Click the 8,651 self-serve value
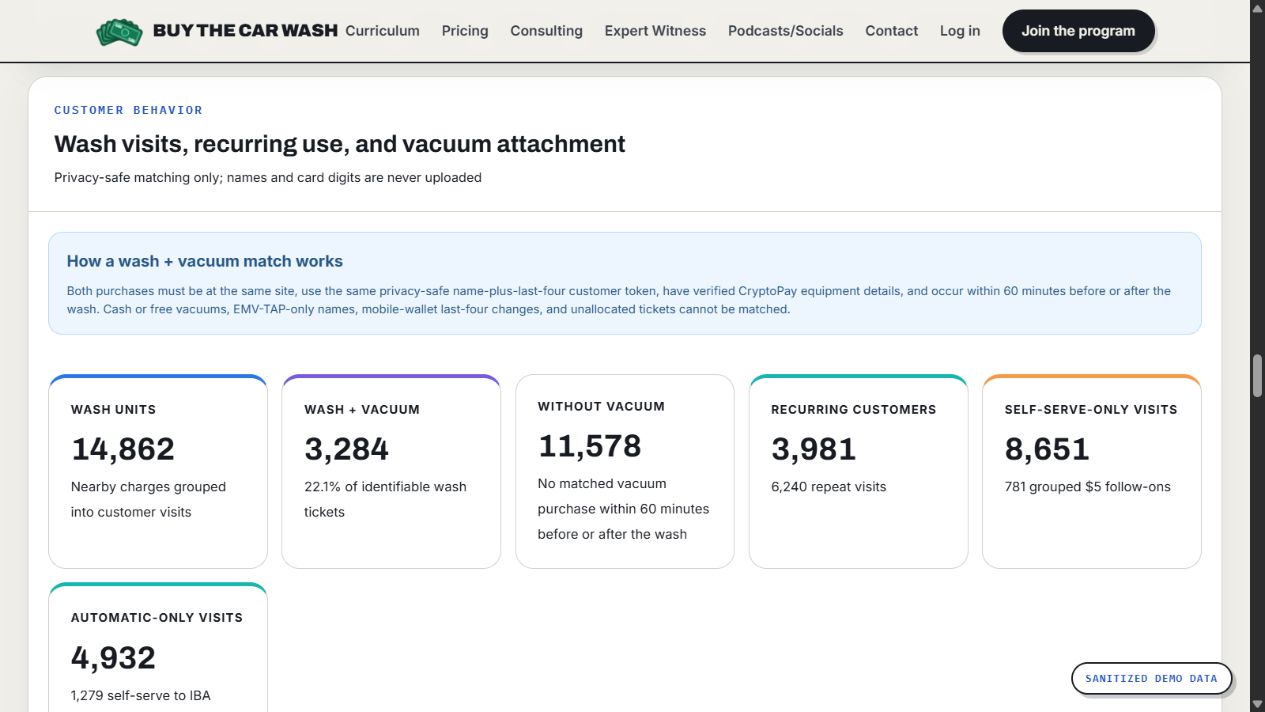This screenshot has width=1265, height=712. 1047,449
